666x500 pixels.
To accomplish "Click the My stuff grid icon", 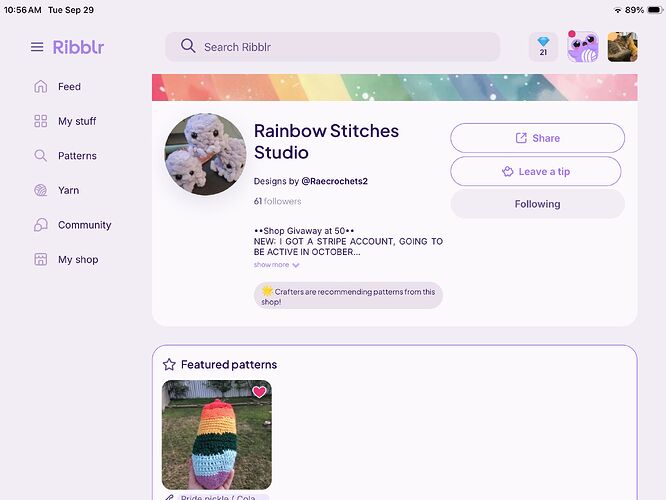I will tap(40, 121).
